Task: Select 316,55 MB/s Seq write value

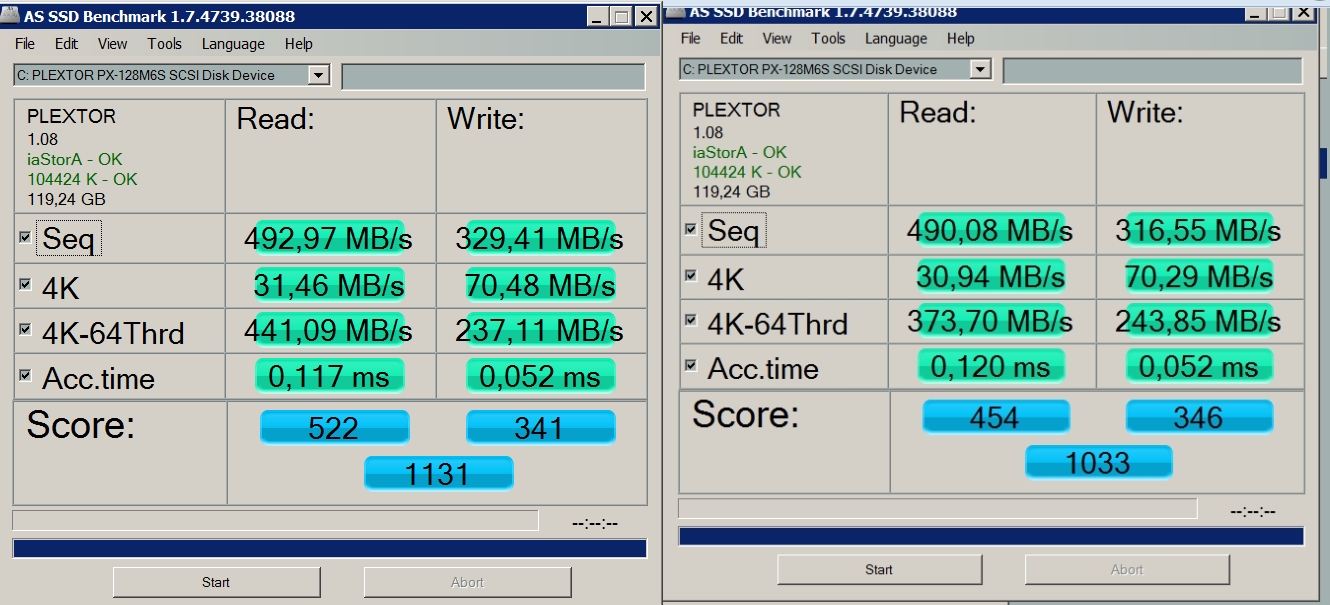Action: (x=1199, y=231)
